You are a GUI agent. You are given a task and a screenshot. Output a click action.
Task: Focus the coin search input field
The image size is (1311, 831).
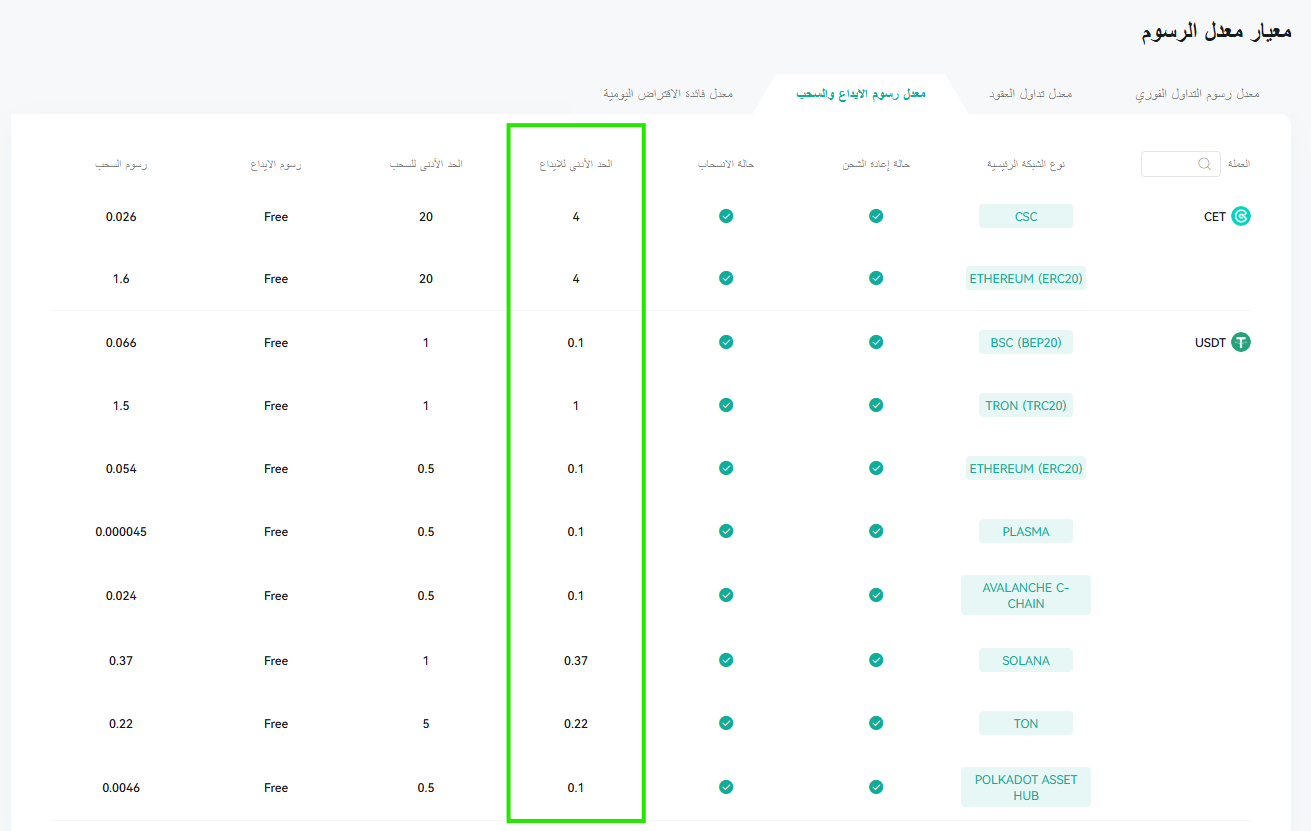tap(1181, 164)
